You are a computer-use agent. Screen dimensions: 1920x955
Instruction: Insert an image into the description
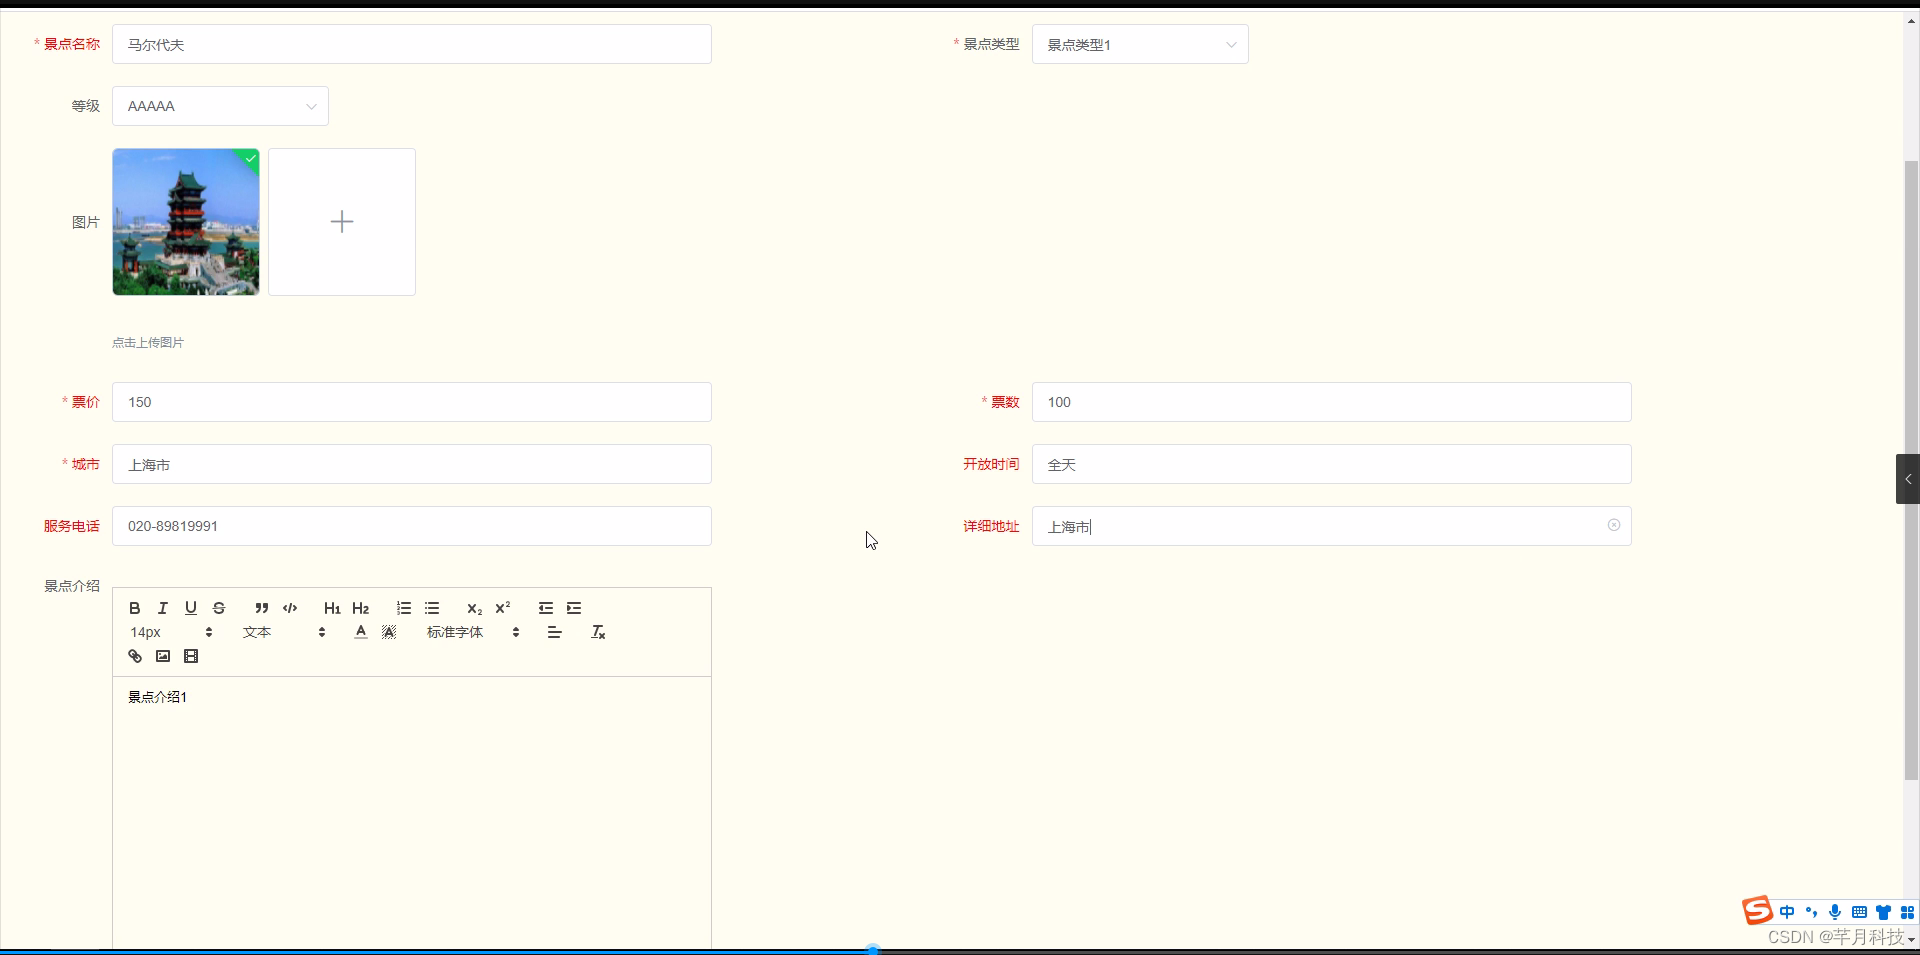163,656
